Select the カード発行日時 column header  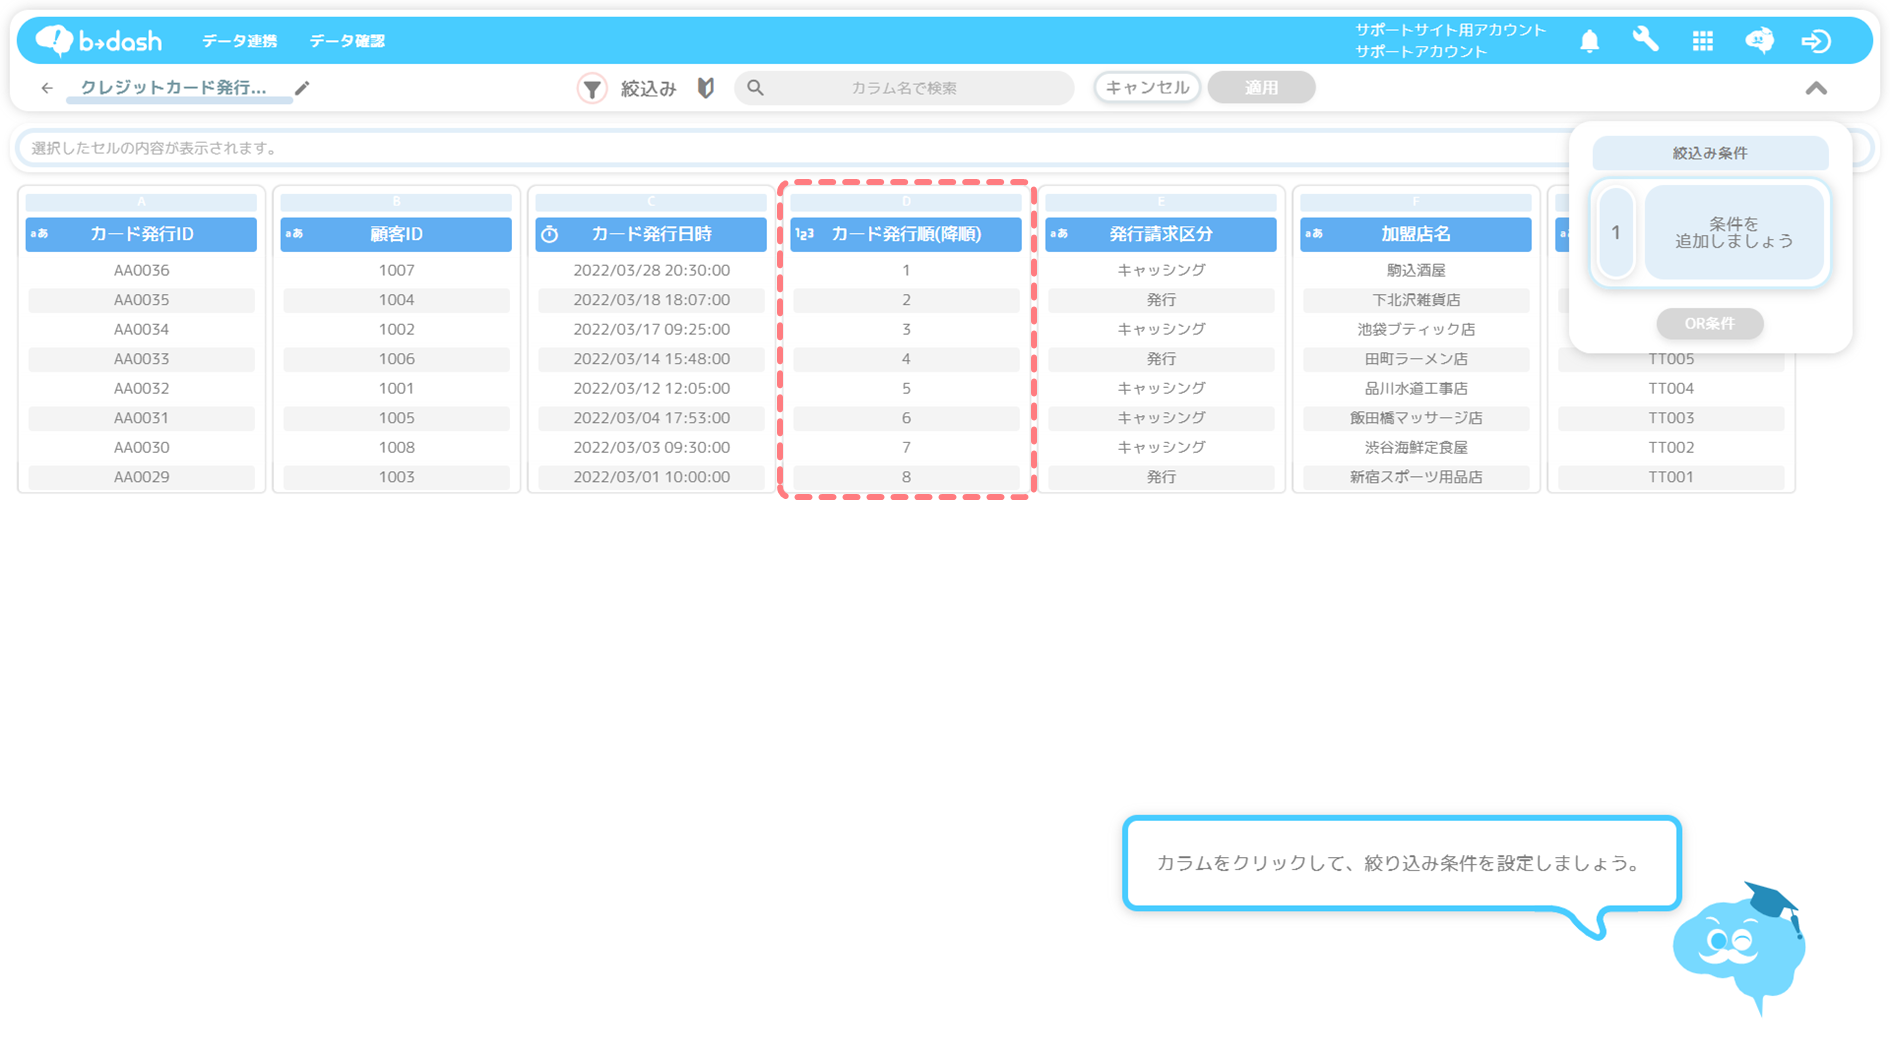pos(651,234)
